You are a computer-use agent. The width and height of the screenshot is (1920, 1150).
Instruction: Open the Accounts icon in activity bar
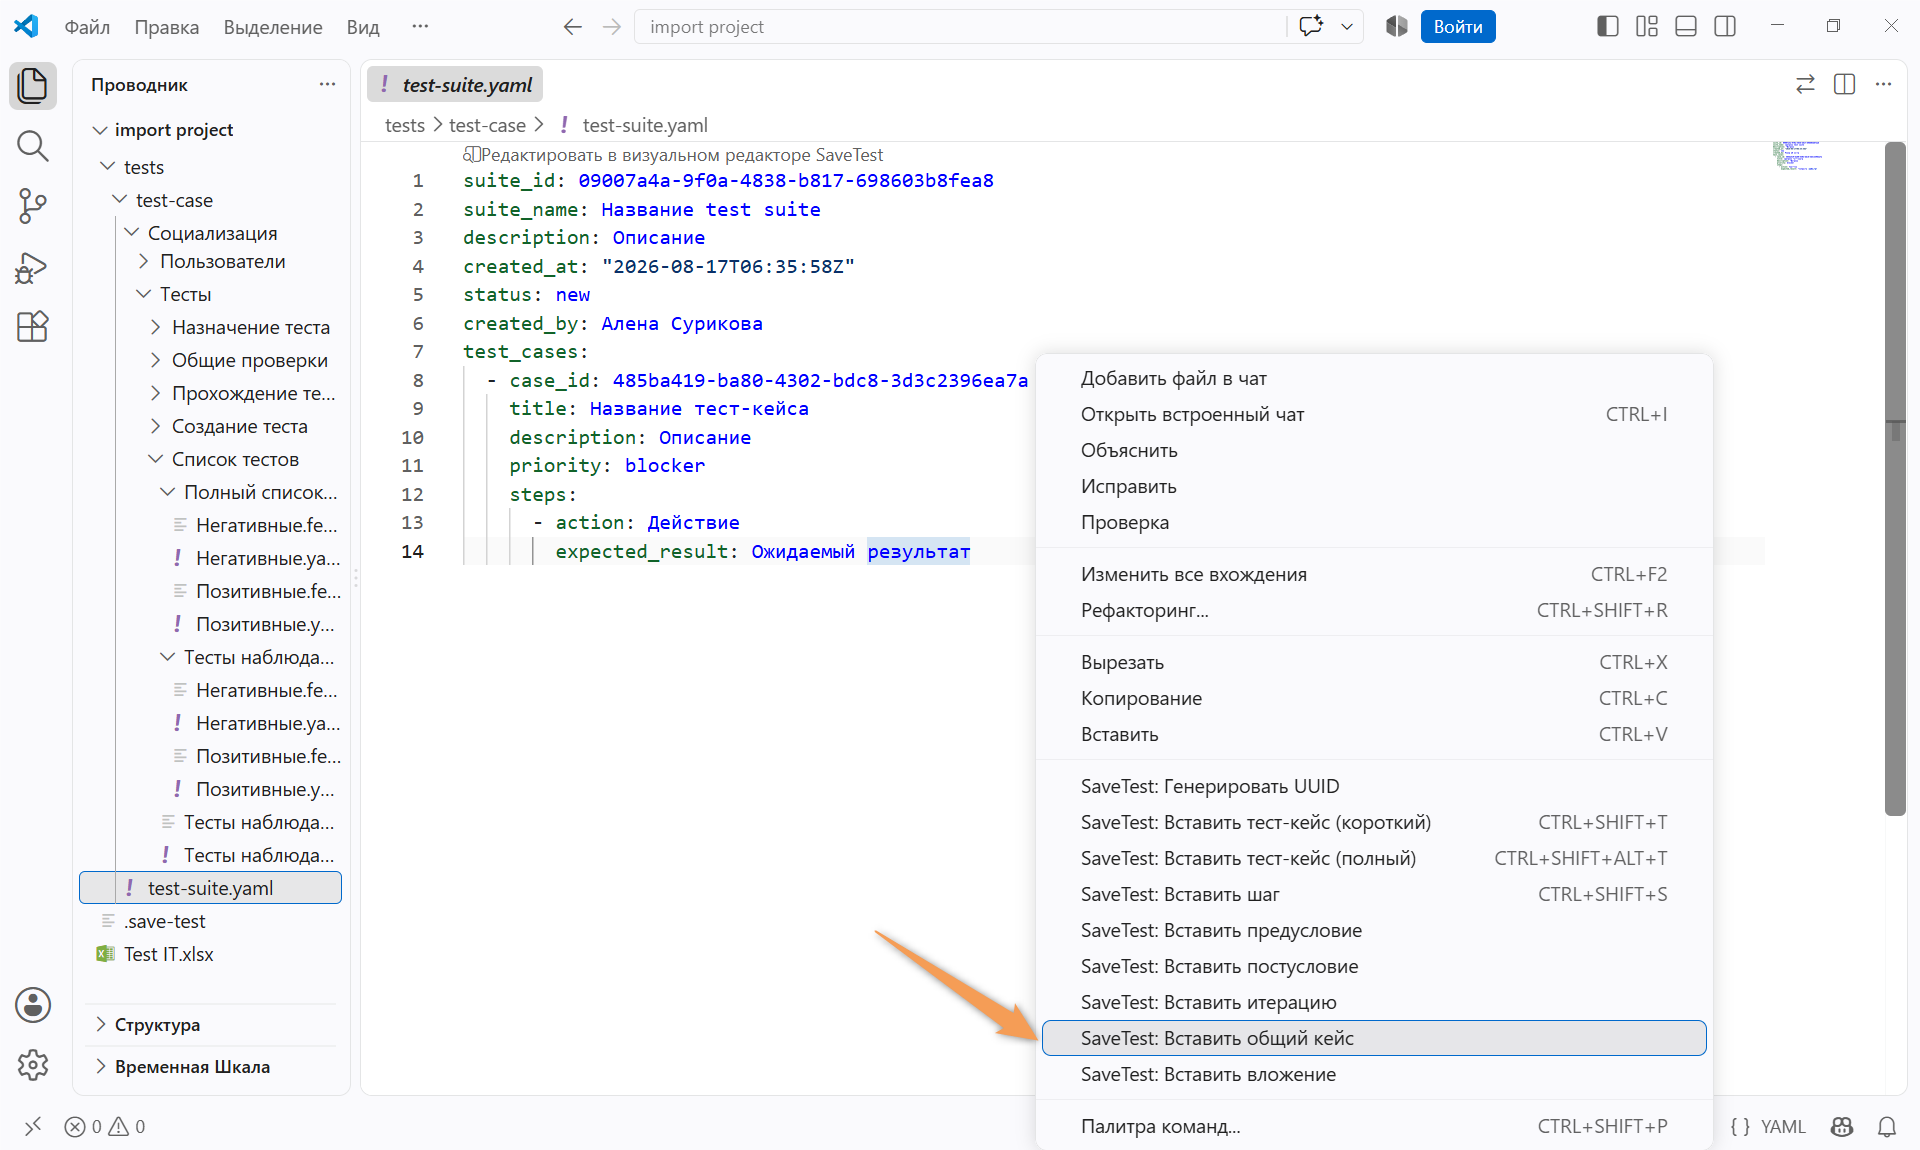click(x=32, y=1005)
